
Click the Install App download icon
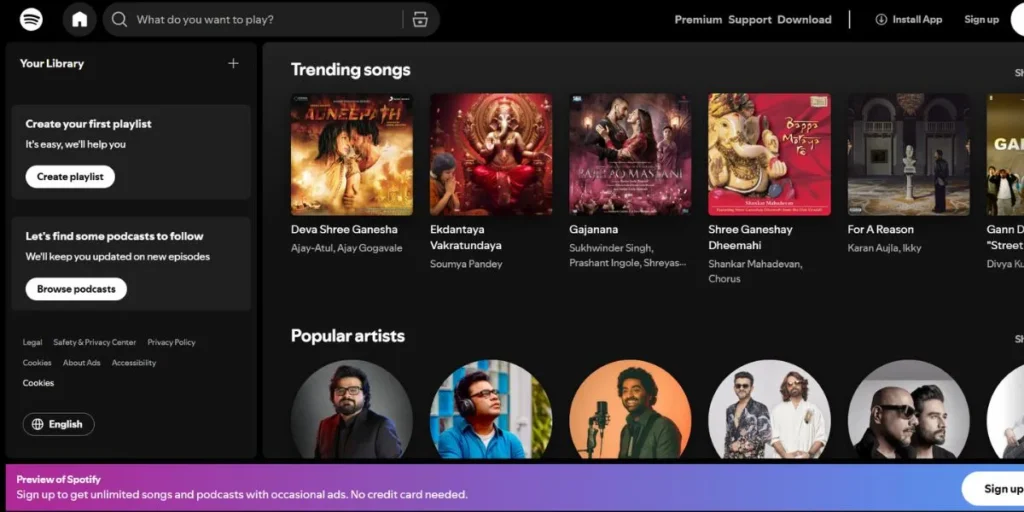[881, 20]
